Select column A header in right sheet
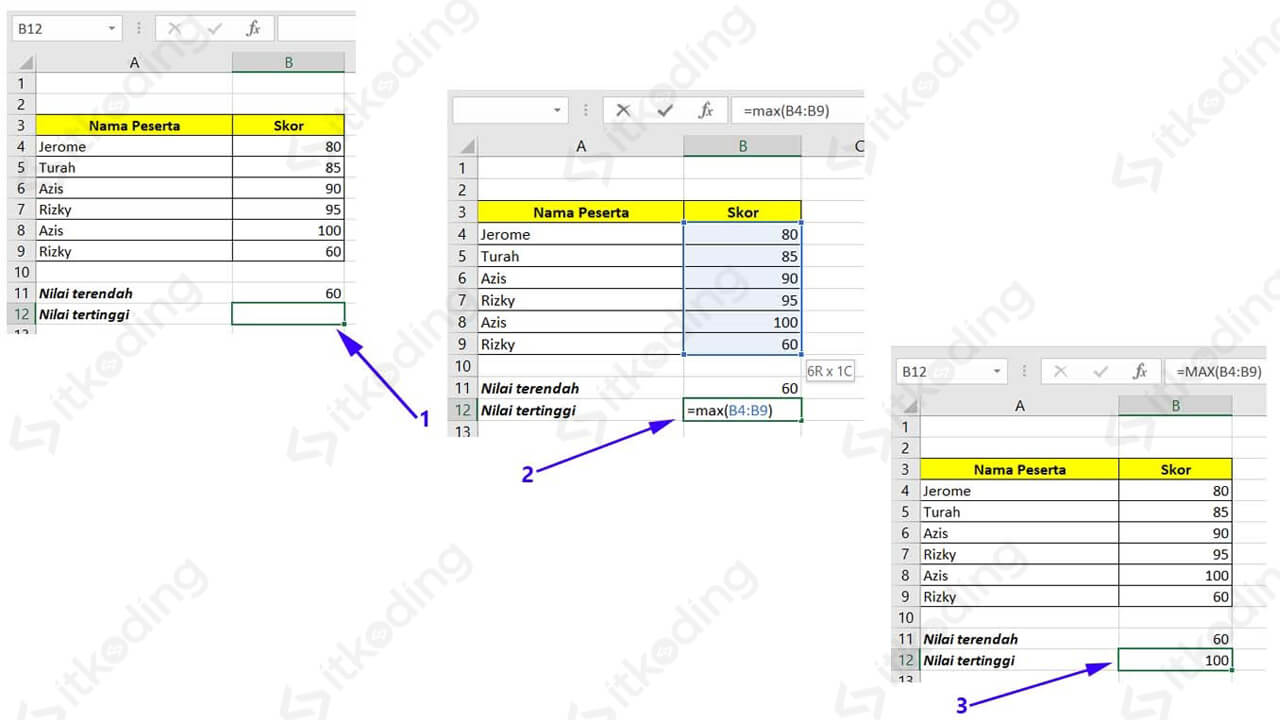Viewport: 1280px width, 720px height. (1019, 406)
